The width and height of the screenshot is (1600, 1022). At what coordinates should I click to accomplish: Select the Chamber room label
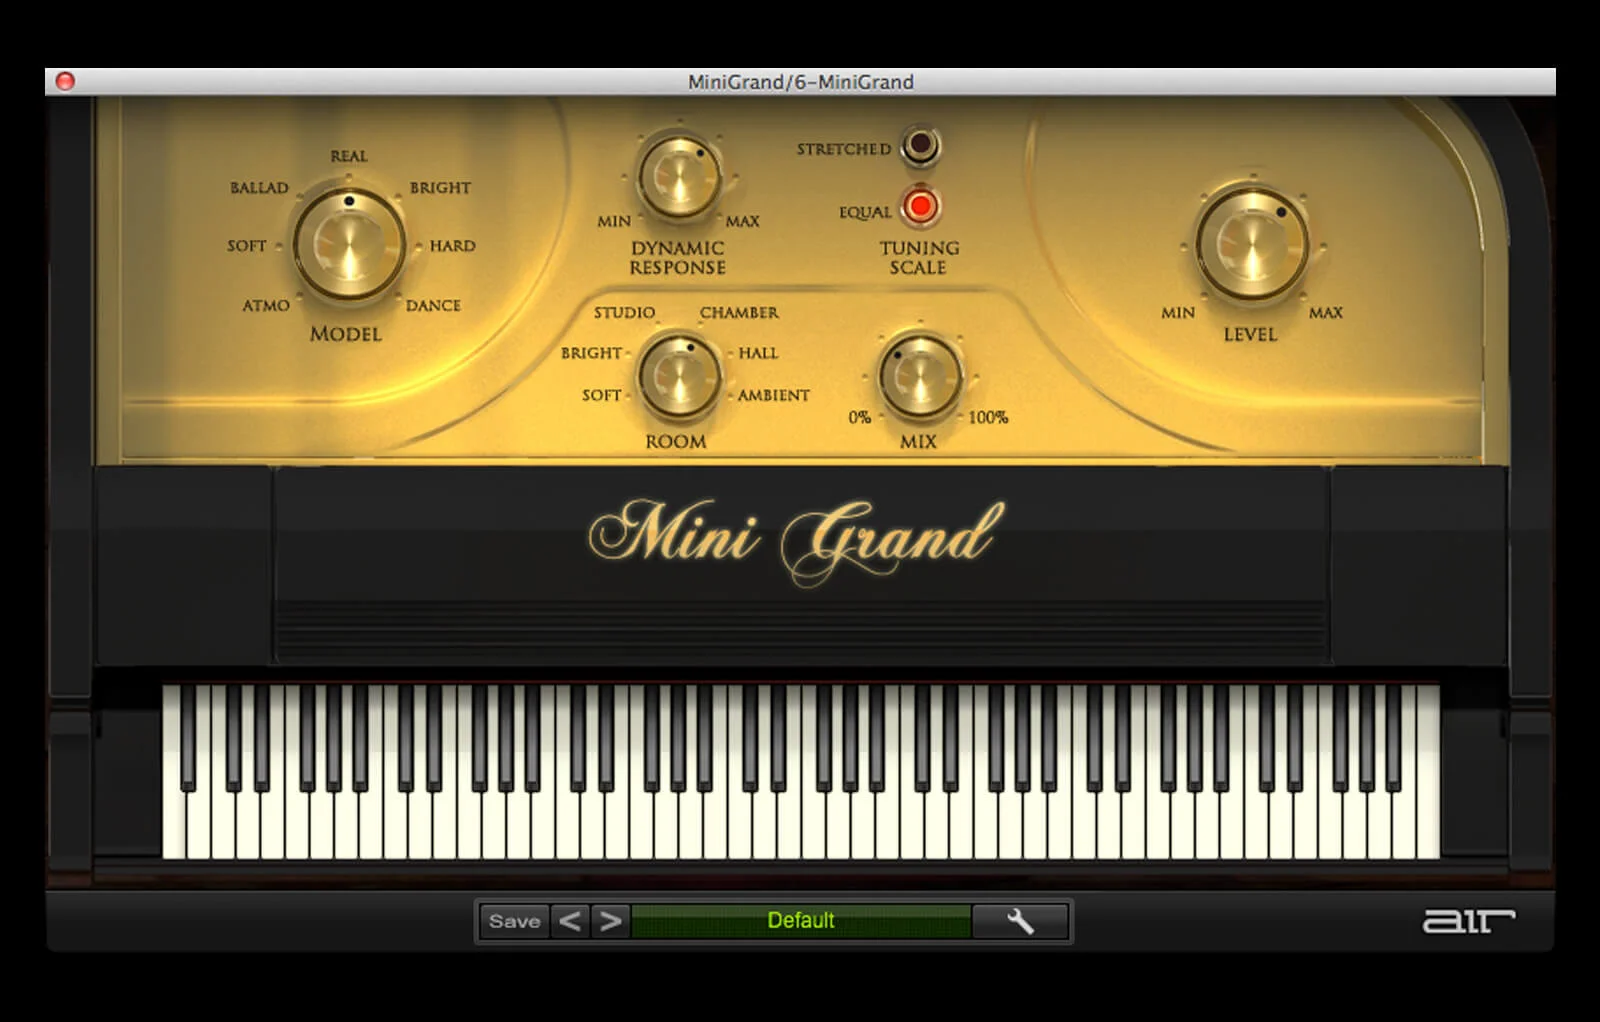pyautogui.click(x=739, y=313)
